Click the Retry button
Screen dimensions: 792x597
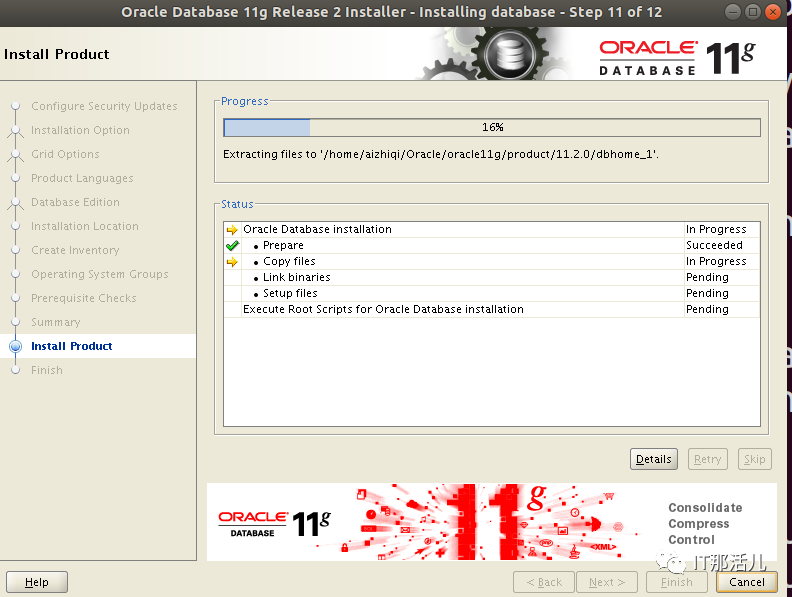tap(707, 459)
